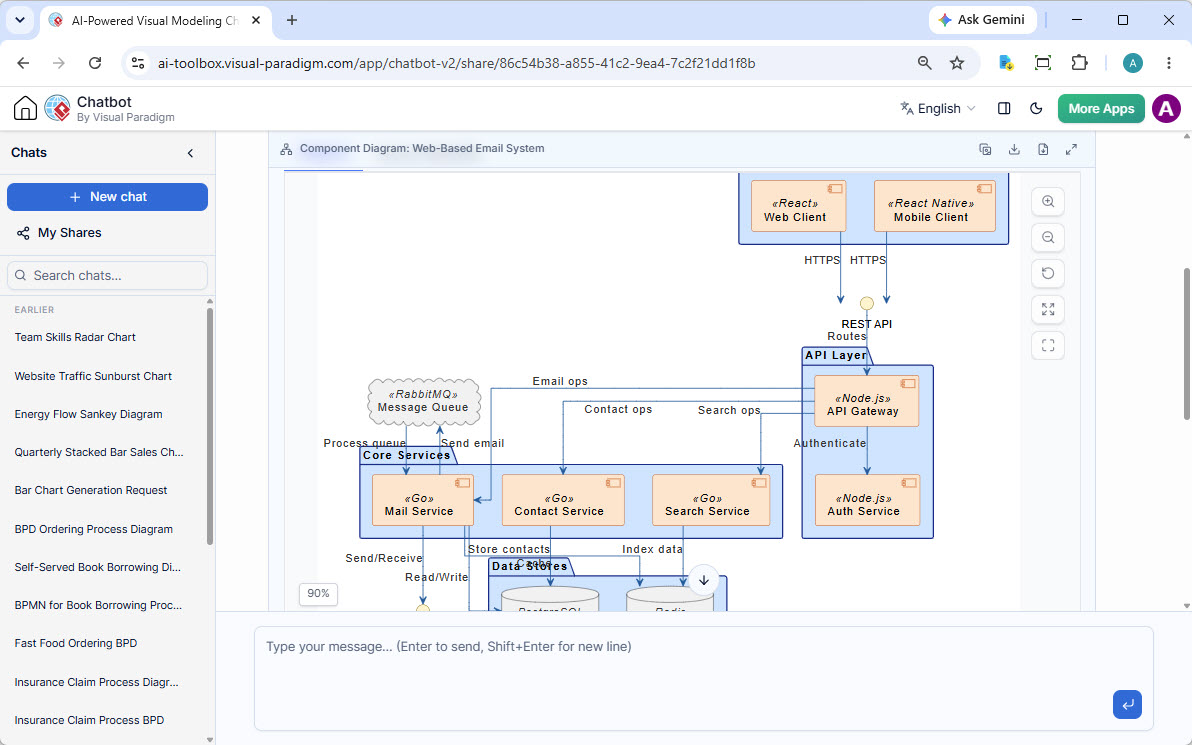The height and width of the screenshot is (745, 1192).
Task: Open the Chrome three-dot menu
Action: (1168, 63)
